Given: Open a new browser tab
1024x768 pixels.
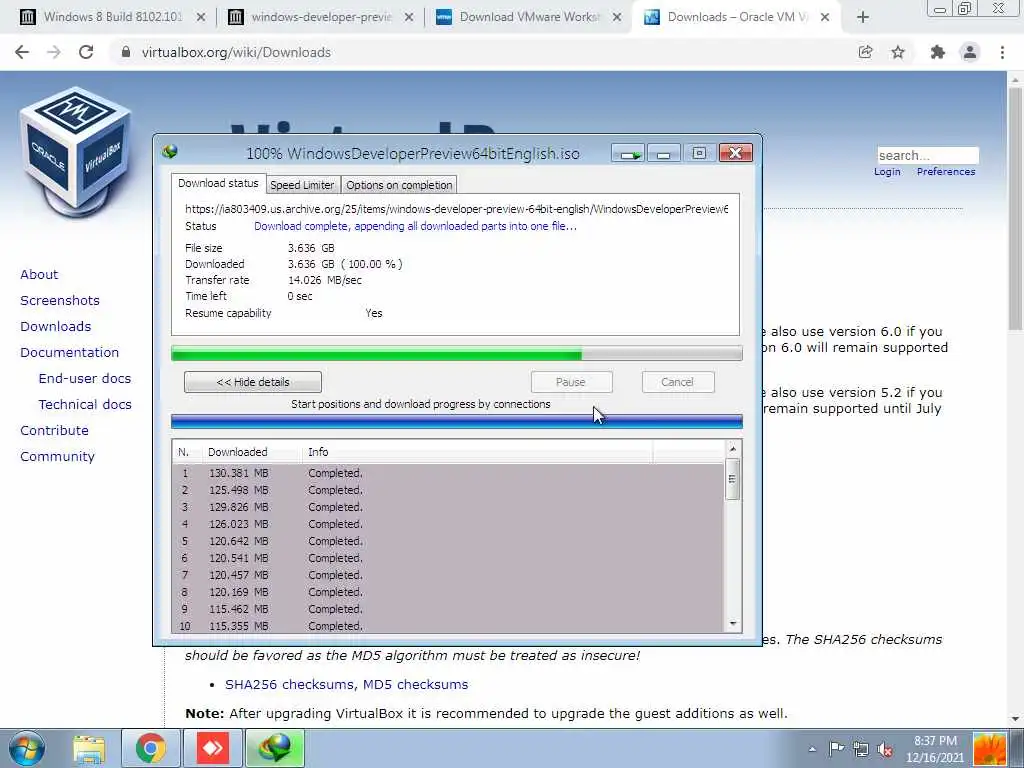Looking at the screenshot, I should click(x=863, y=17).
